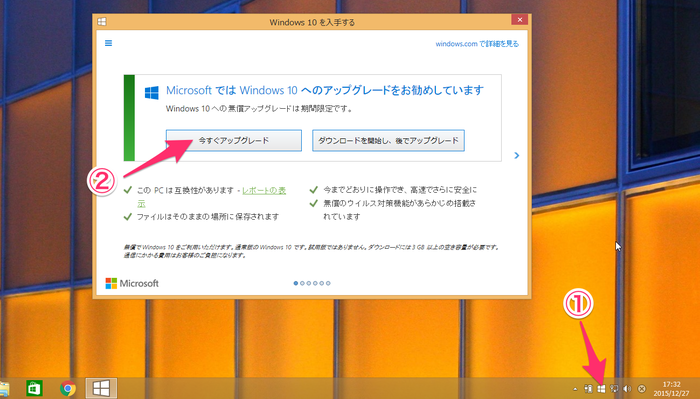Click the Microsoft logo at dialog bottom

pyautogui.click(x=132, y=283)
